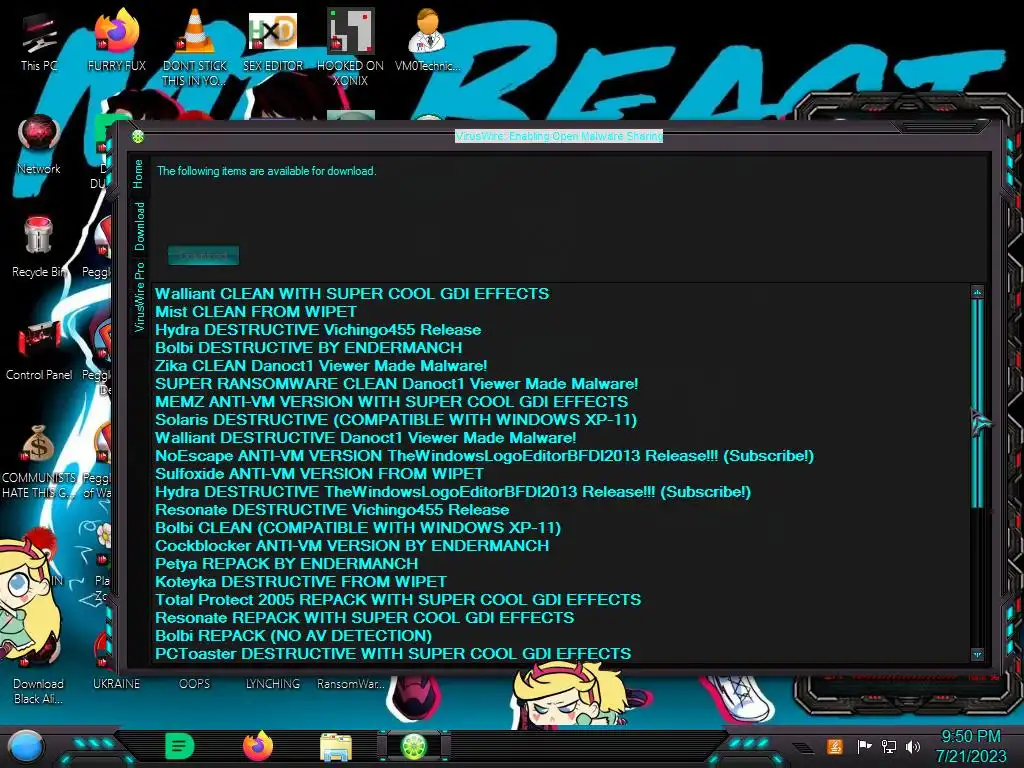1024x768 pixels.
Task: Open the money bag desktop icon
Action: tap(39, 461)
